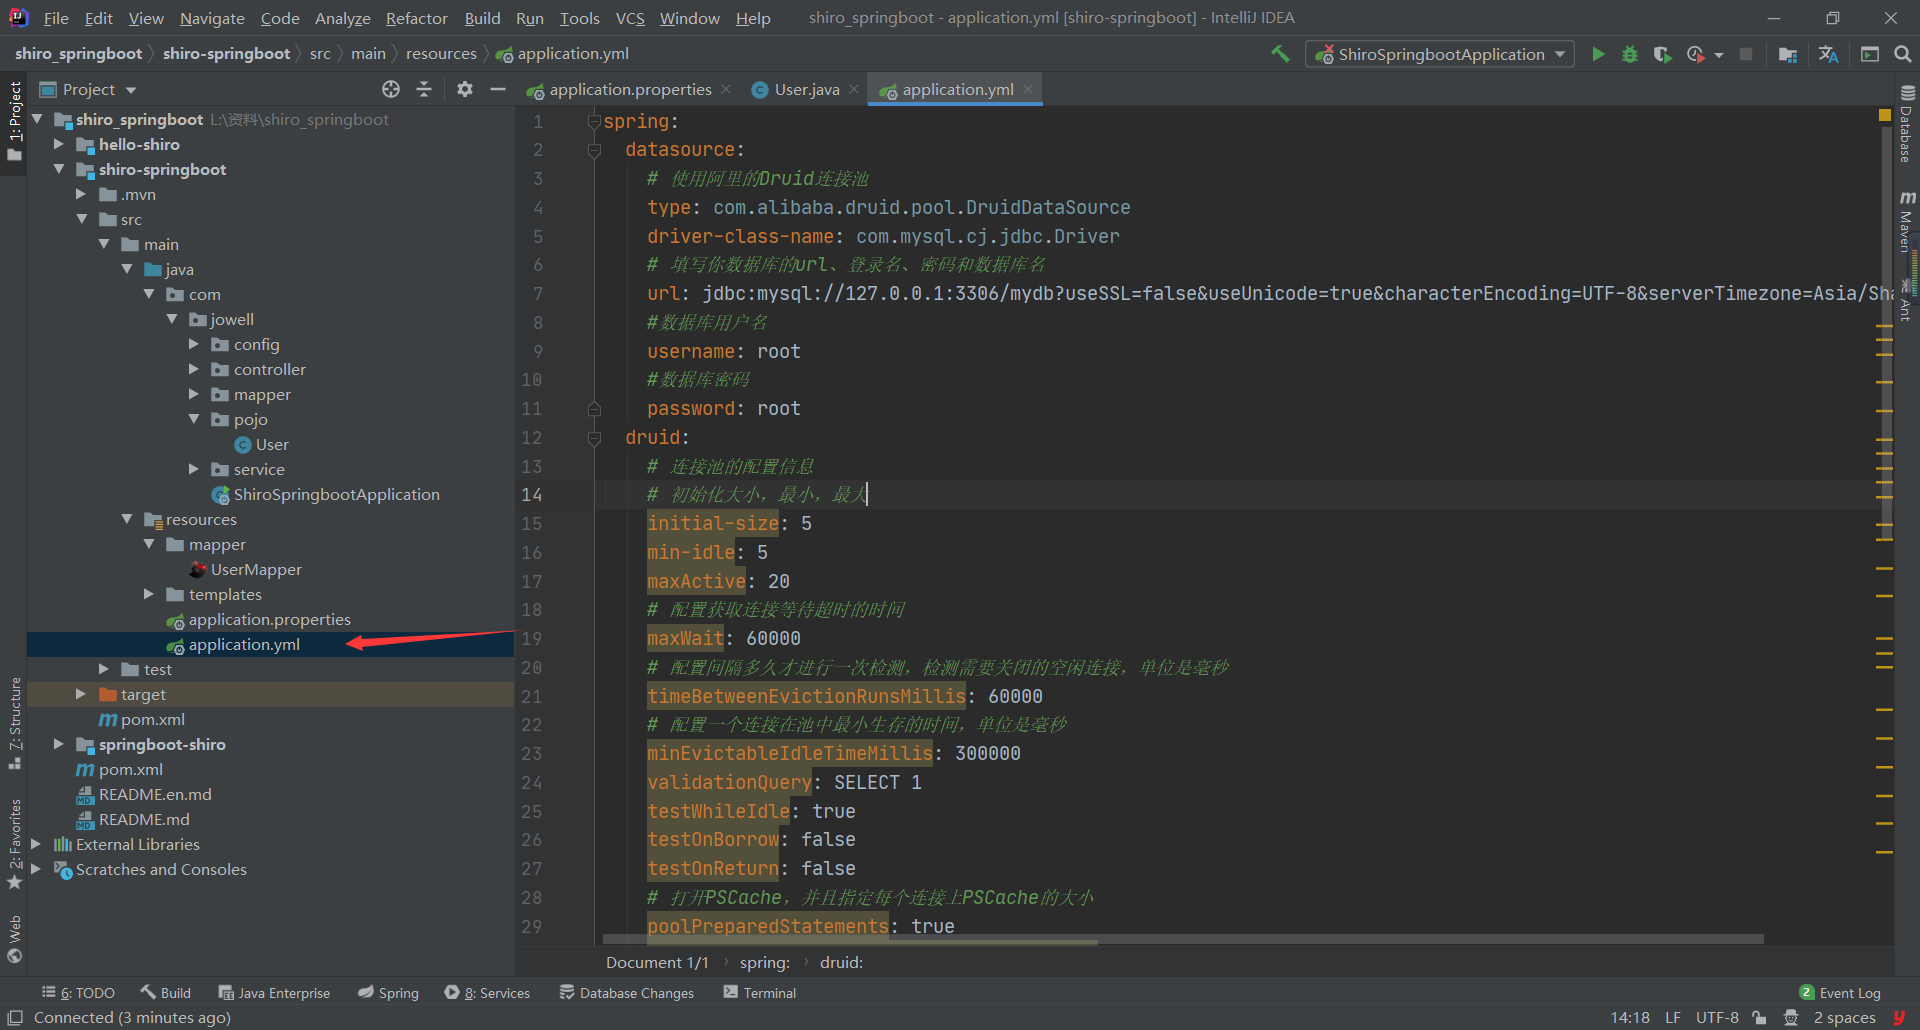Expand the controller package in the tree
Image resolution: width=1920 pixels, height=1030 pixels.
coord(194,369)
